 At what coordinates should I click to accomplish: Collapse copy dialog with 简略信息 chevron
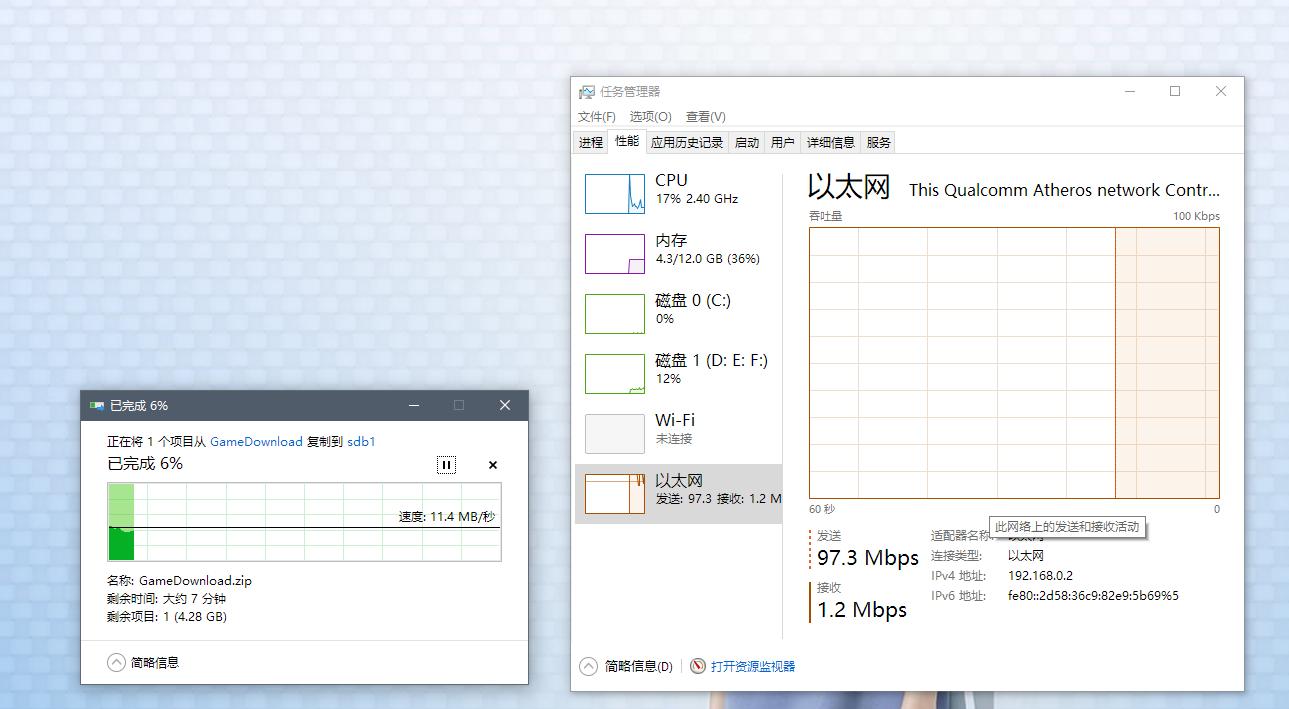click(117, 663)
